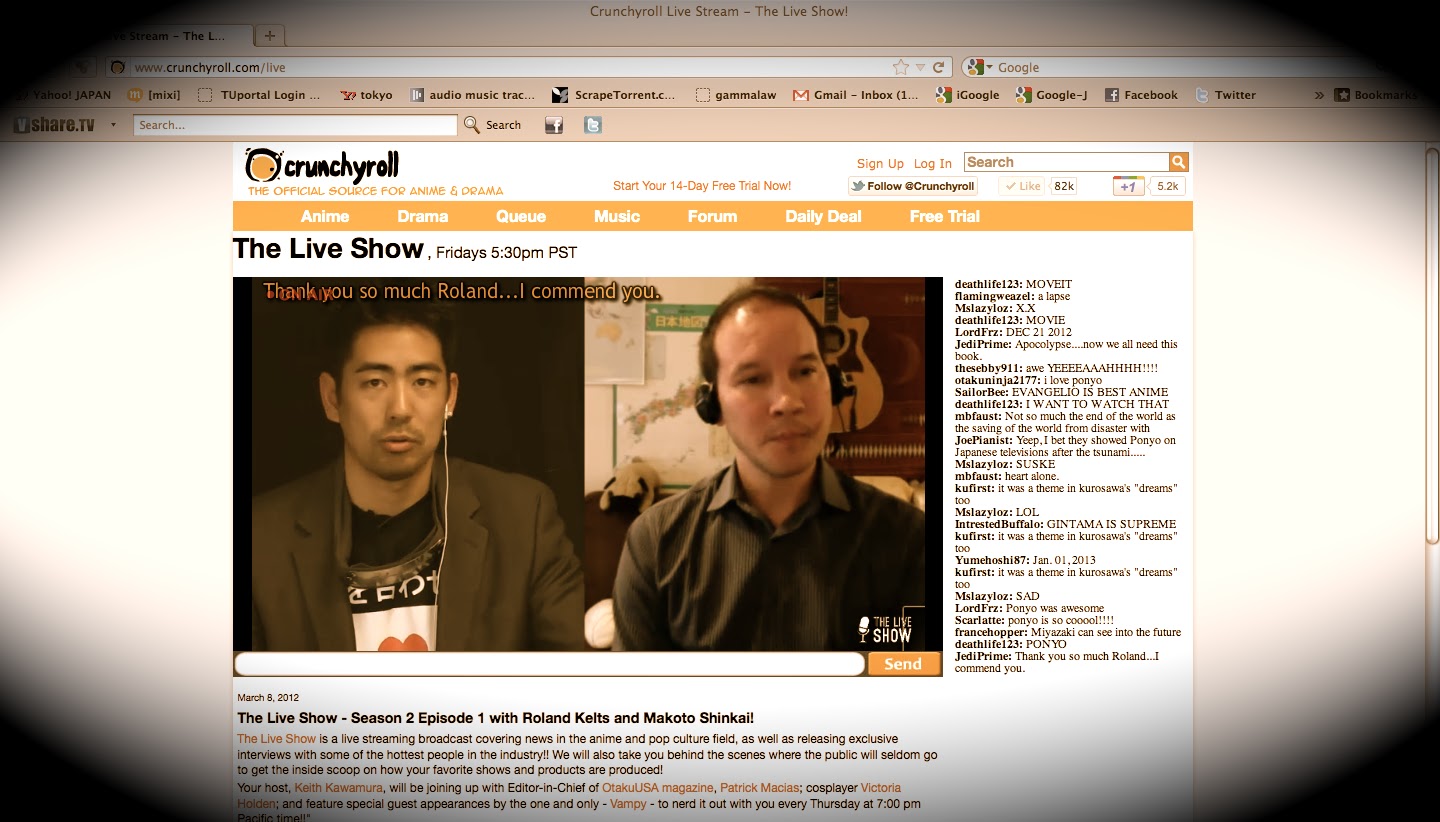Open the Anime menu
This screenshot has width=1440, height=822.
[x=325, y=216]
